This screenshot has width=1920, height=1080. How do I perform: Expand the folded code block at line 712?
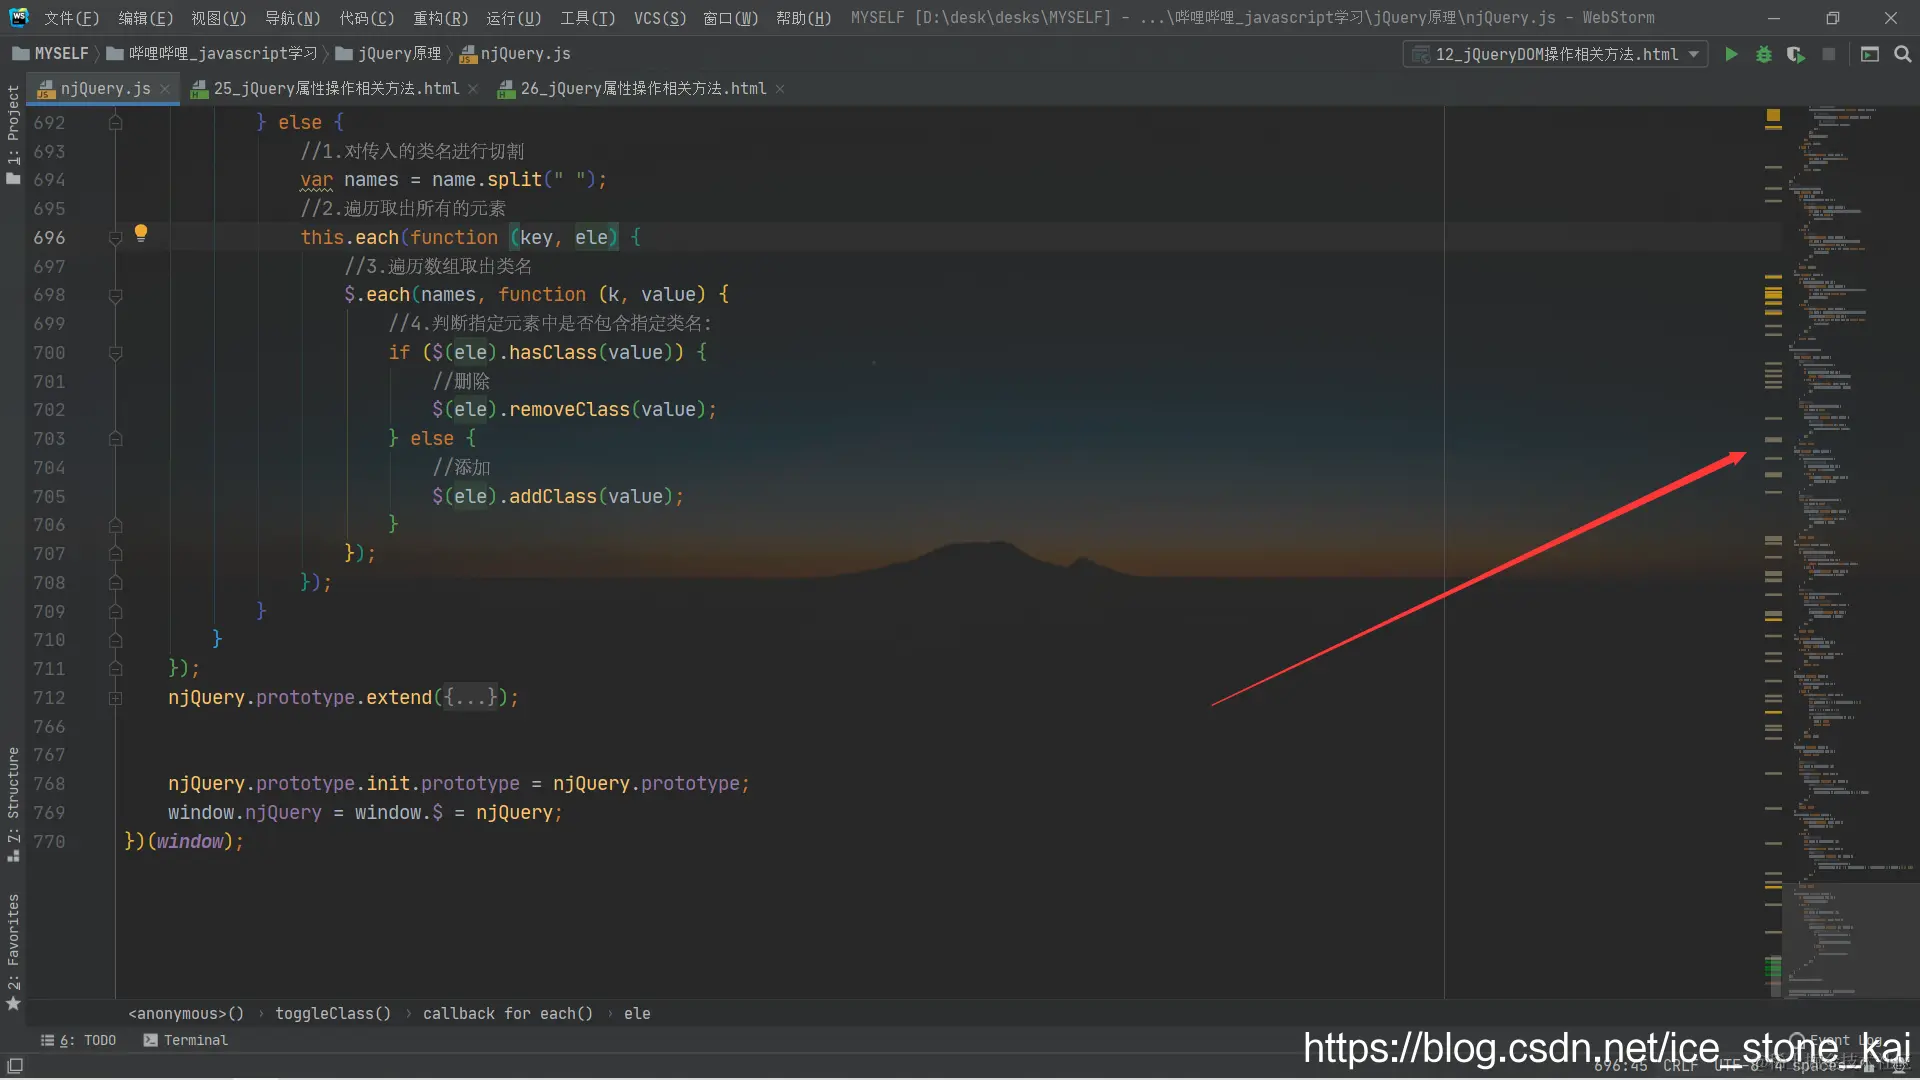pos(115,698)
